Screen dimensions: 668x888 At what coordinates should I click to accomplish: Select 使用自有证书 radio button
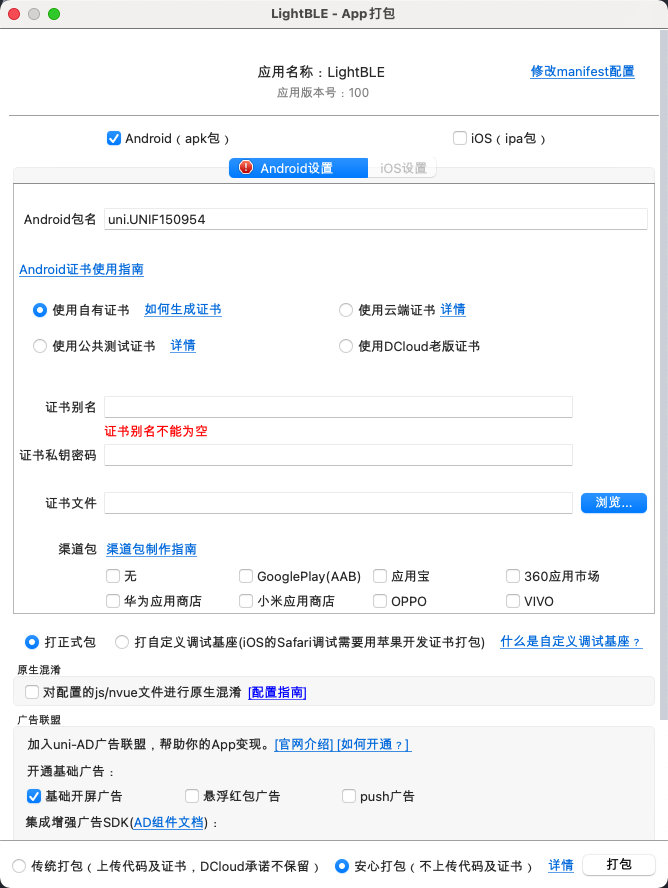pos(40,310)
